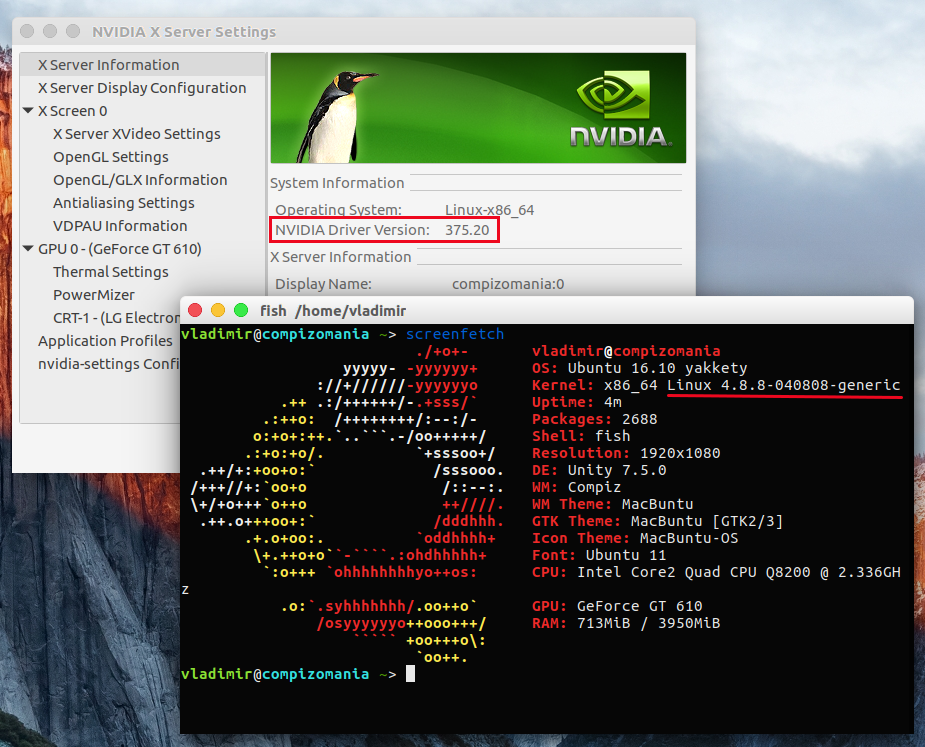Click the screenfetch command text in terminal
The height and width of the screenshot is (747, 925).
[455, 334]
